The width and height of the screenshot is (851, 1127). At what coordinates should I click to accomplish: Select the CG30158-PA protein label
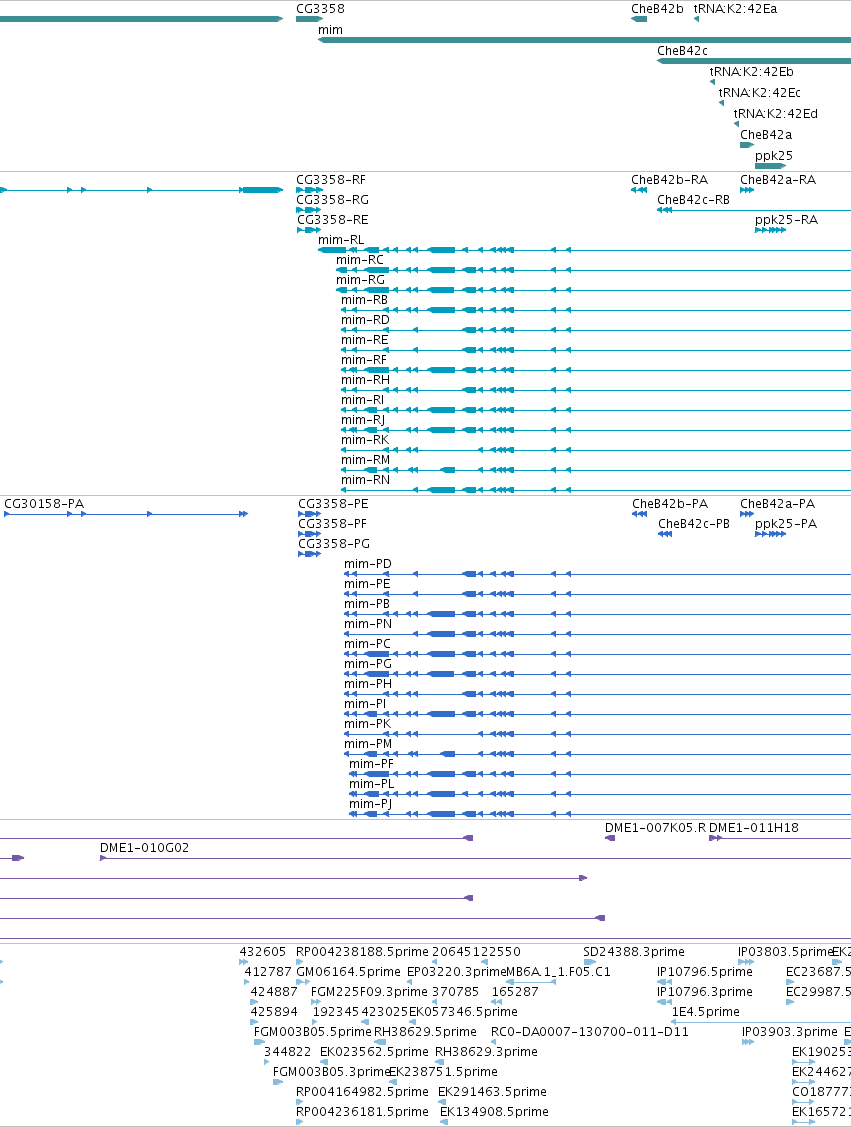pos(44,504)
